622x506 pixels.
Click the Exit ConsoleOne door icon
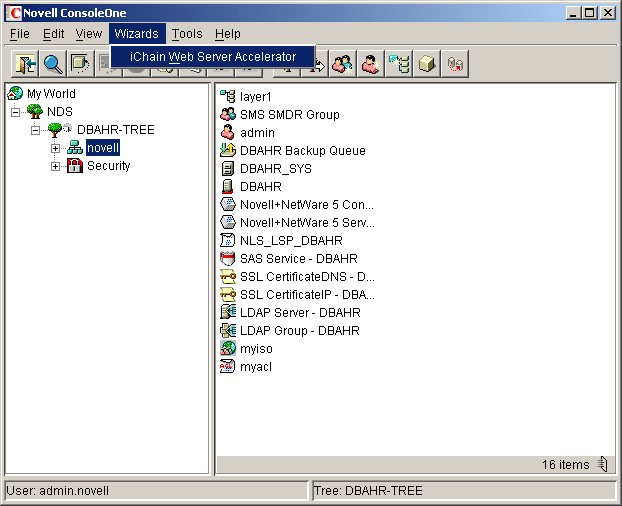tap(25, 63)
